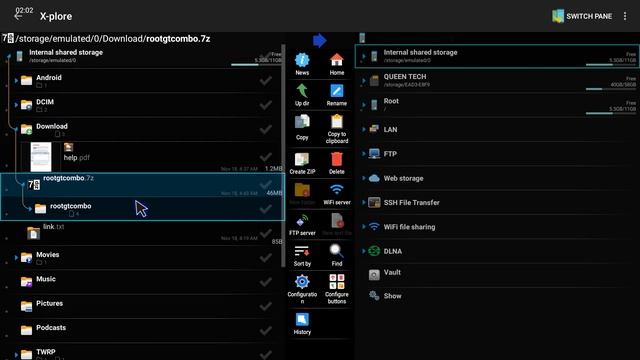Select Root in right pane
The height and width of the screenshot is (360, 640).
point(497,105)
